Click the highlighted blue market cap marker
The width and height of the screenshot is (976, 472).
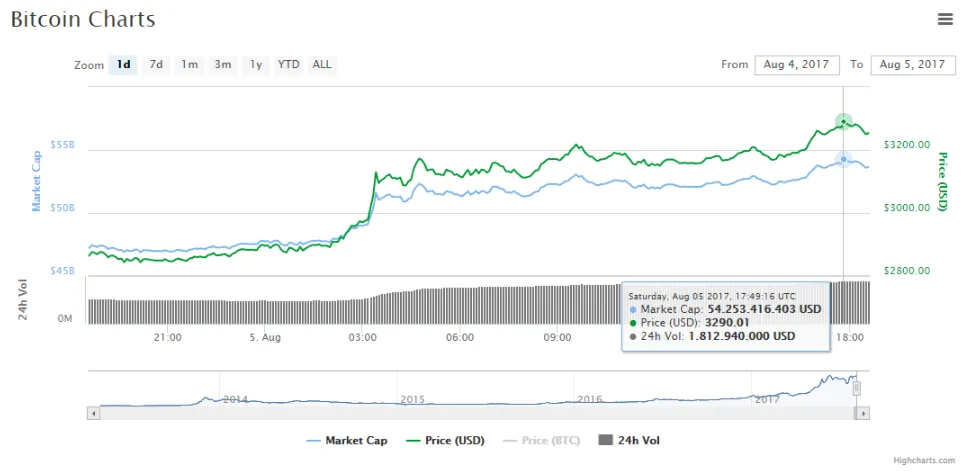tap(843, 159)
